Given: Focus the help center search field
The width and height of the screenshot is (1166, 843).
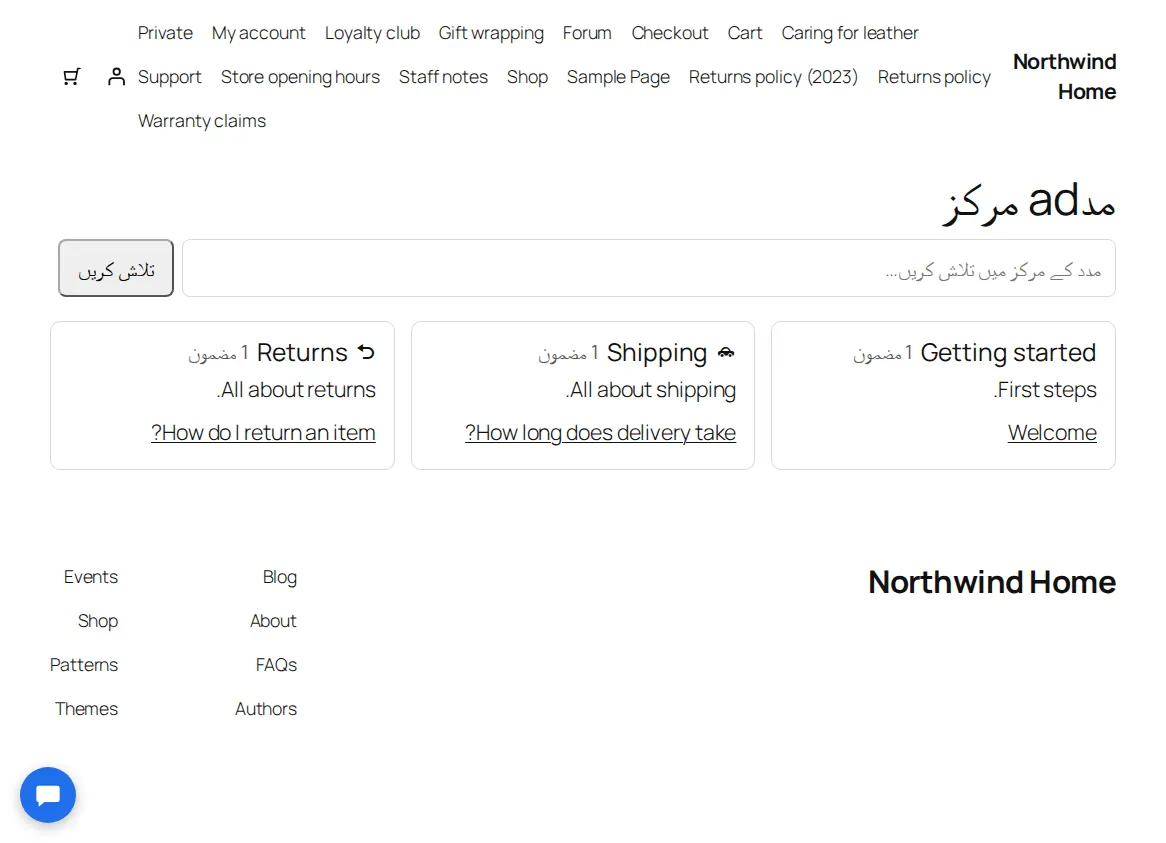Looking at the screenshot, I should coord(648,268).
